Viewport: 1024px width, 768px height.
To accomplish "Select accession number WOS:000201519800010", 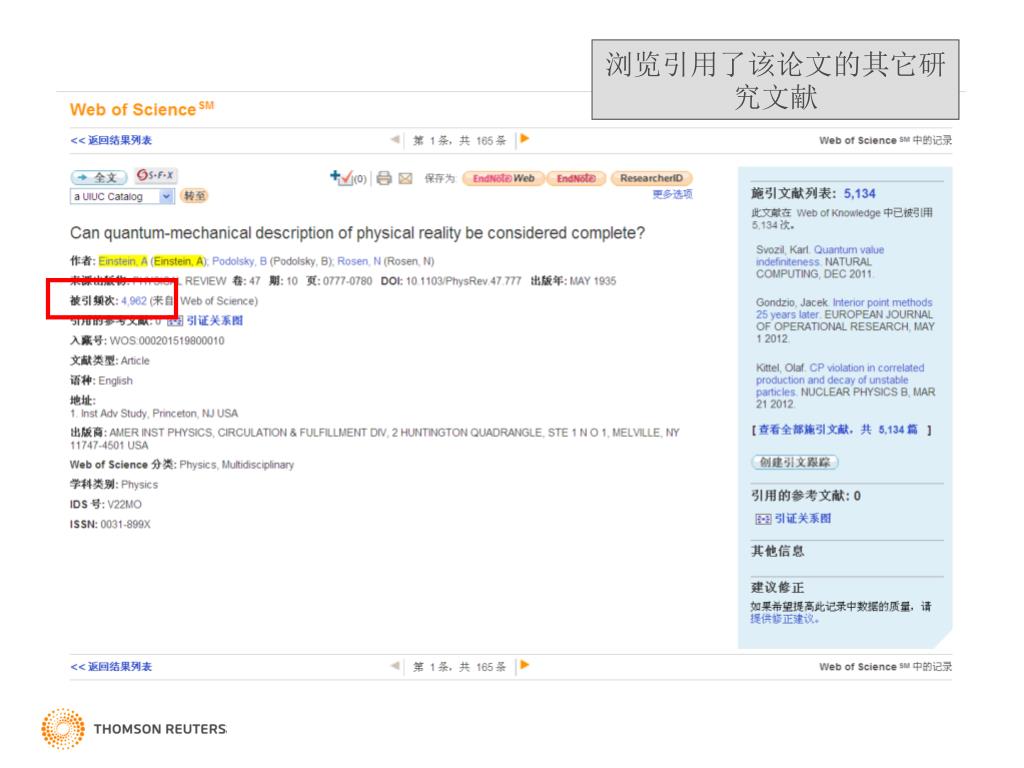I will coord(167,341).
